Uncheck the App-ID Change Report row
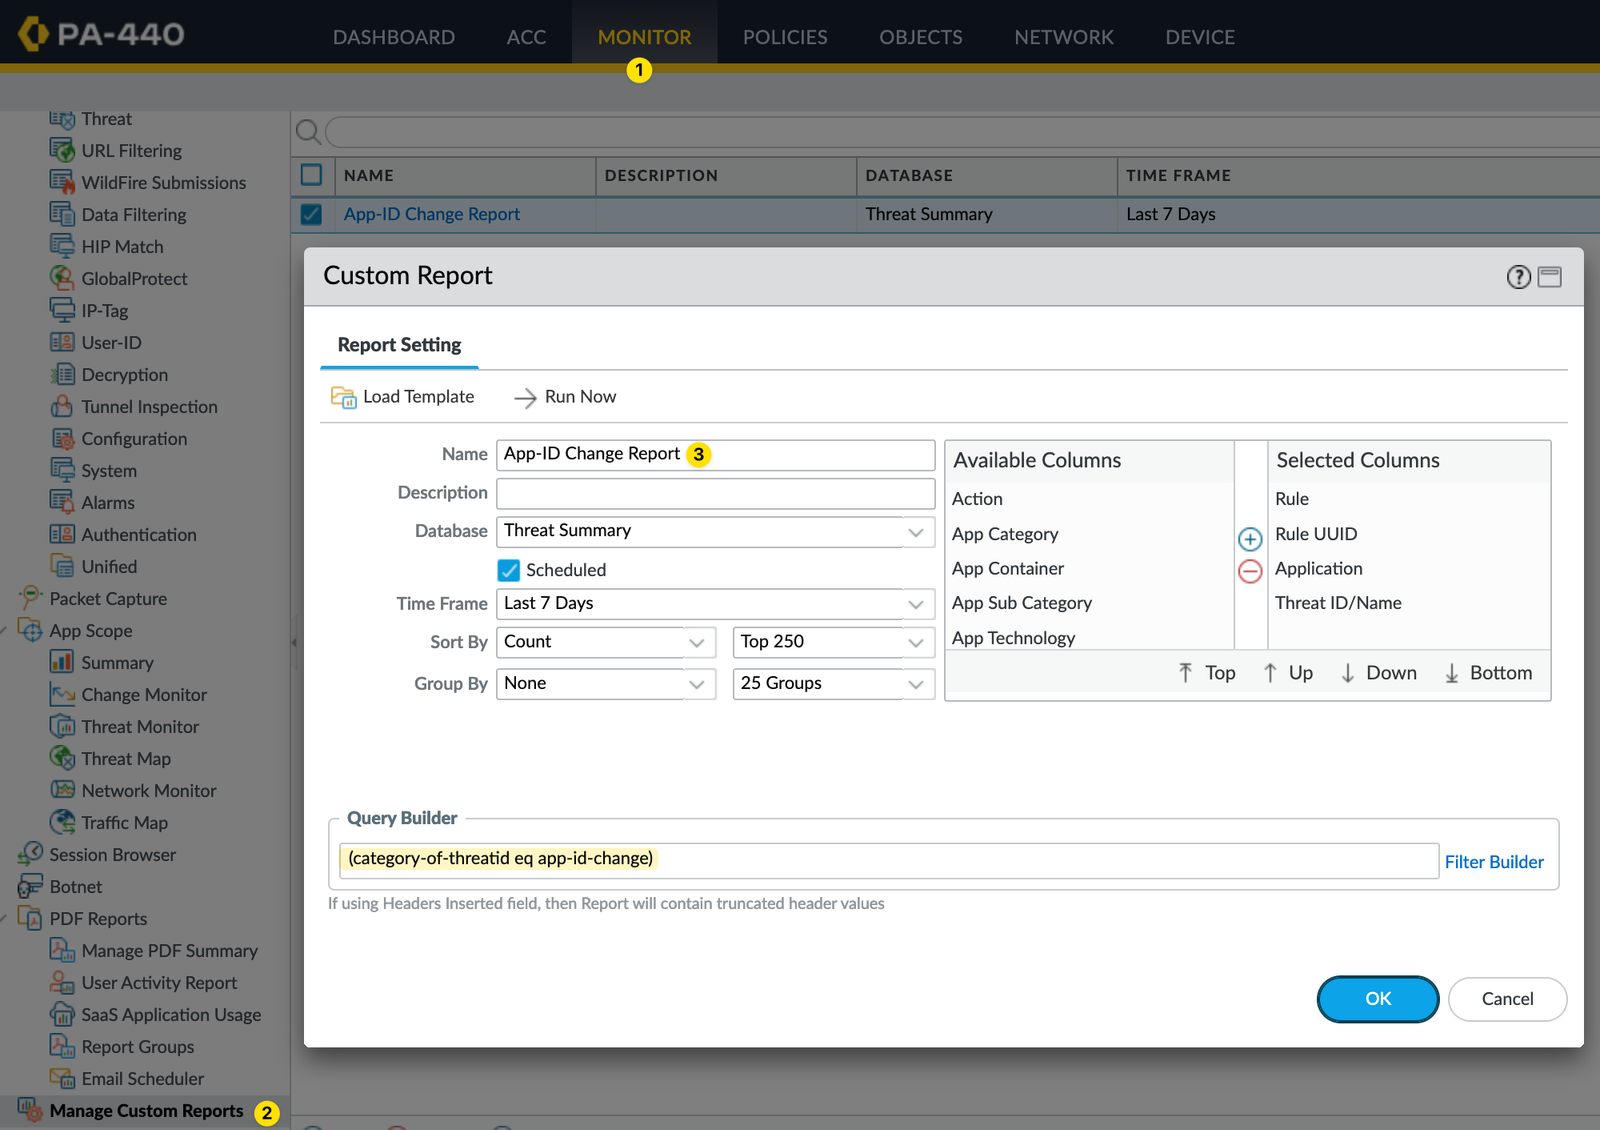Image resolution: width=1600 pixels, height=1130 pixels. 311,214
